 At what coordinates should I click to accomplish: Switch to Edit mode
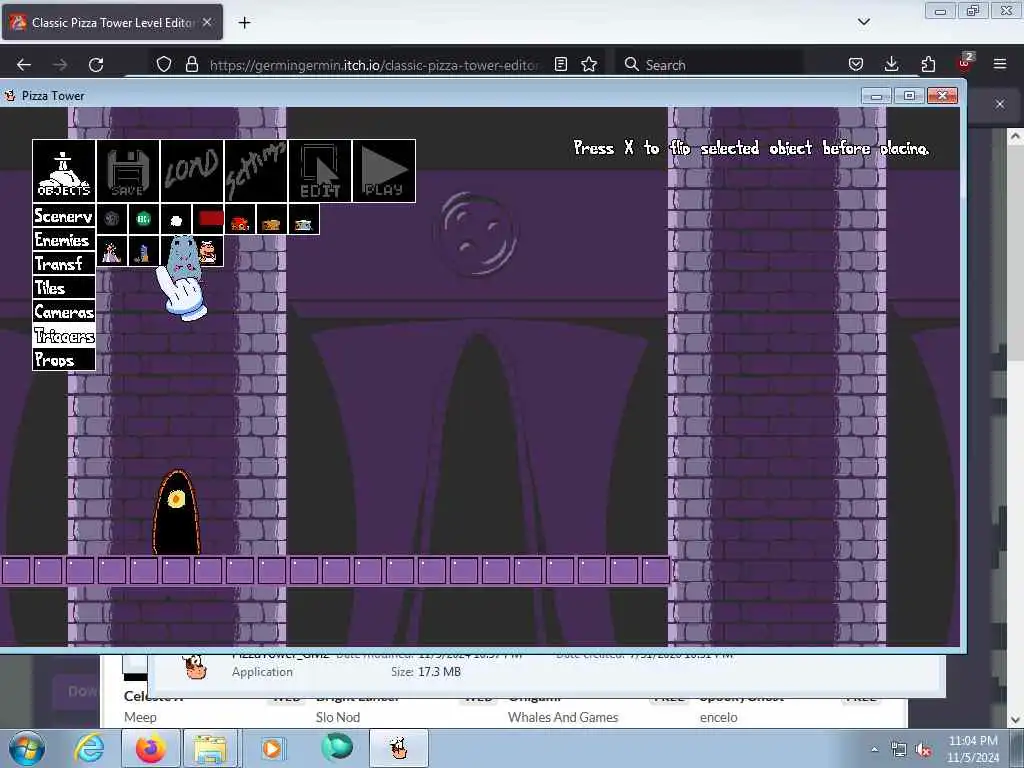(320, 171)
